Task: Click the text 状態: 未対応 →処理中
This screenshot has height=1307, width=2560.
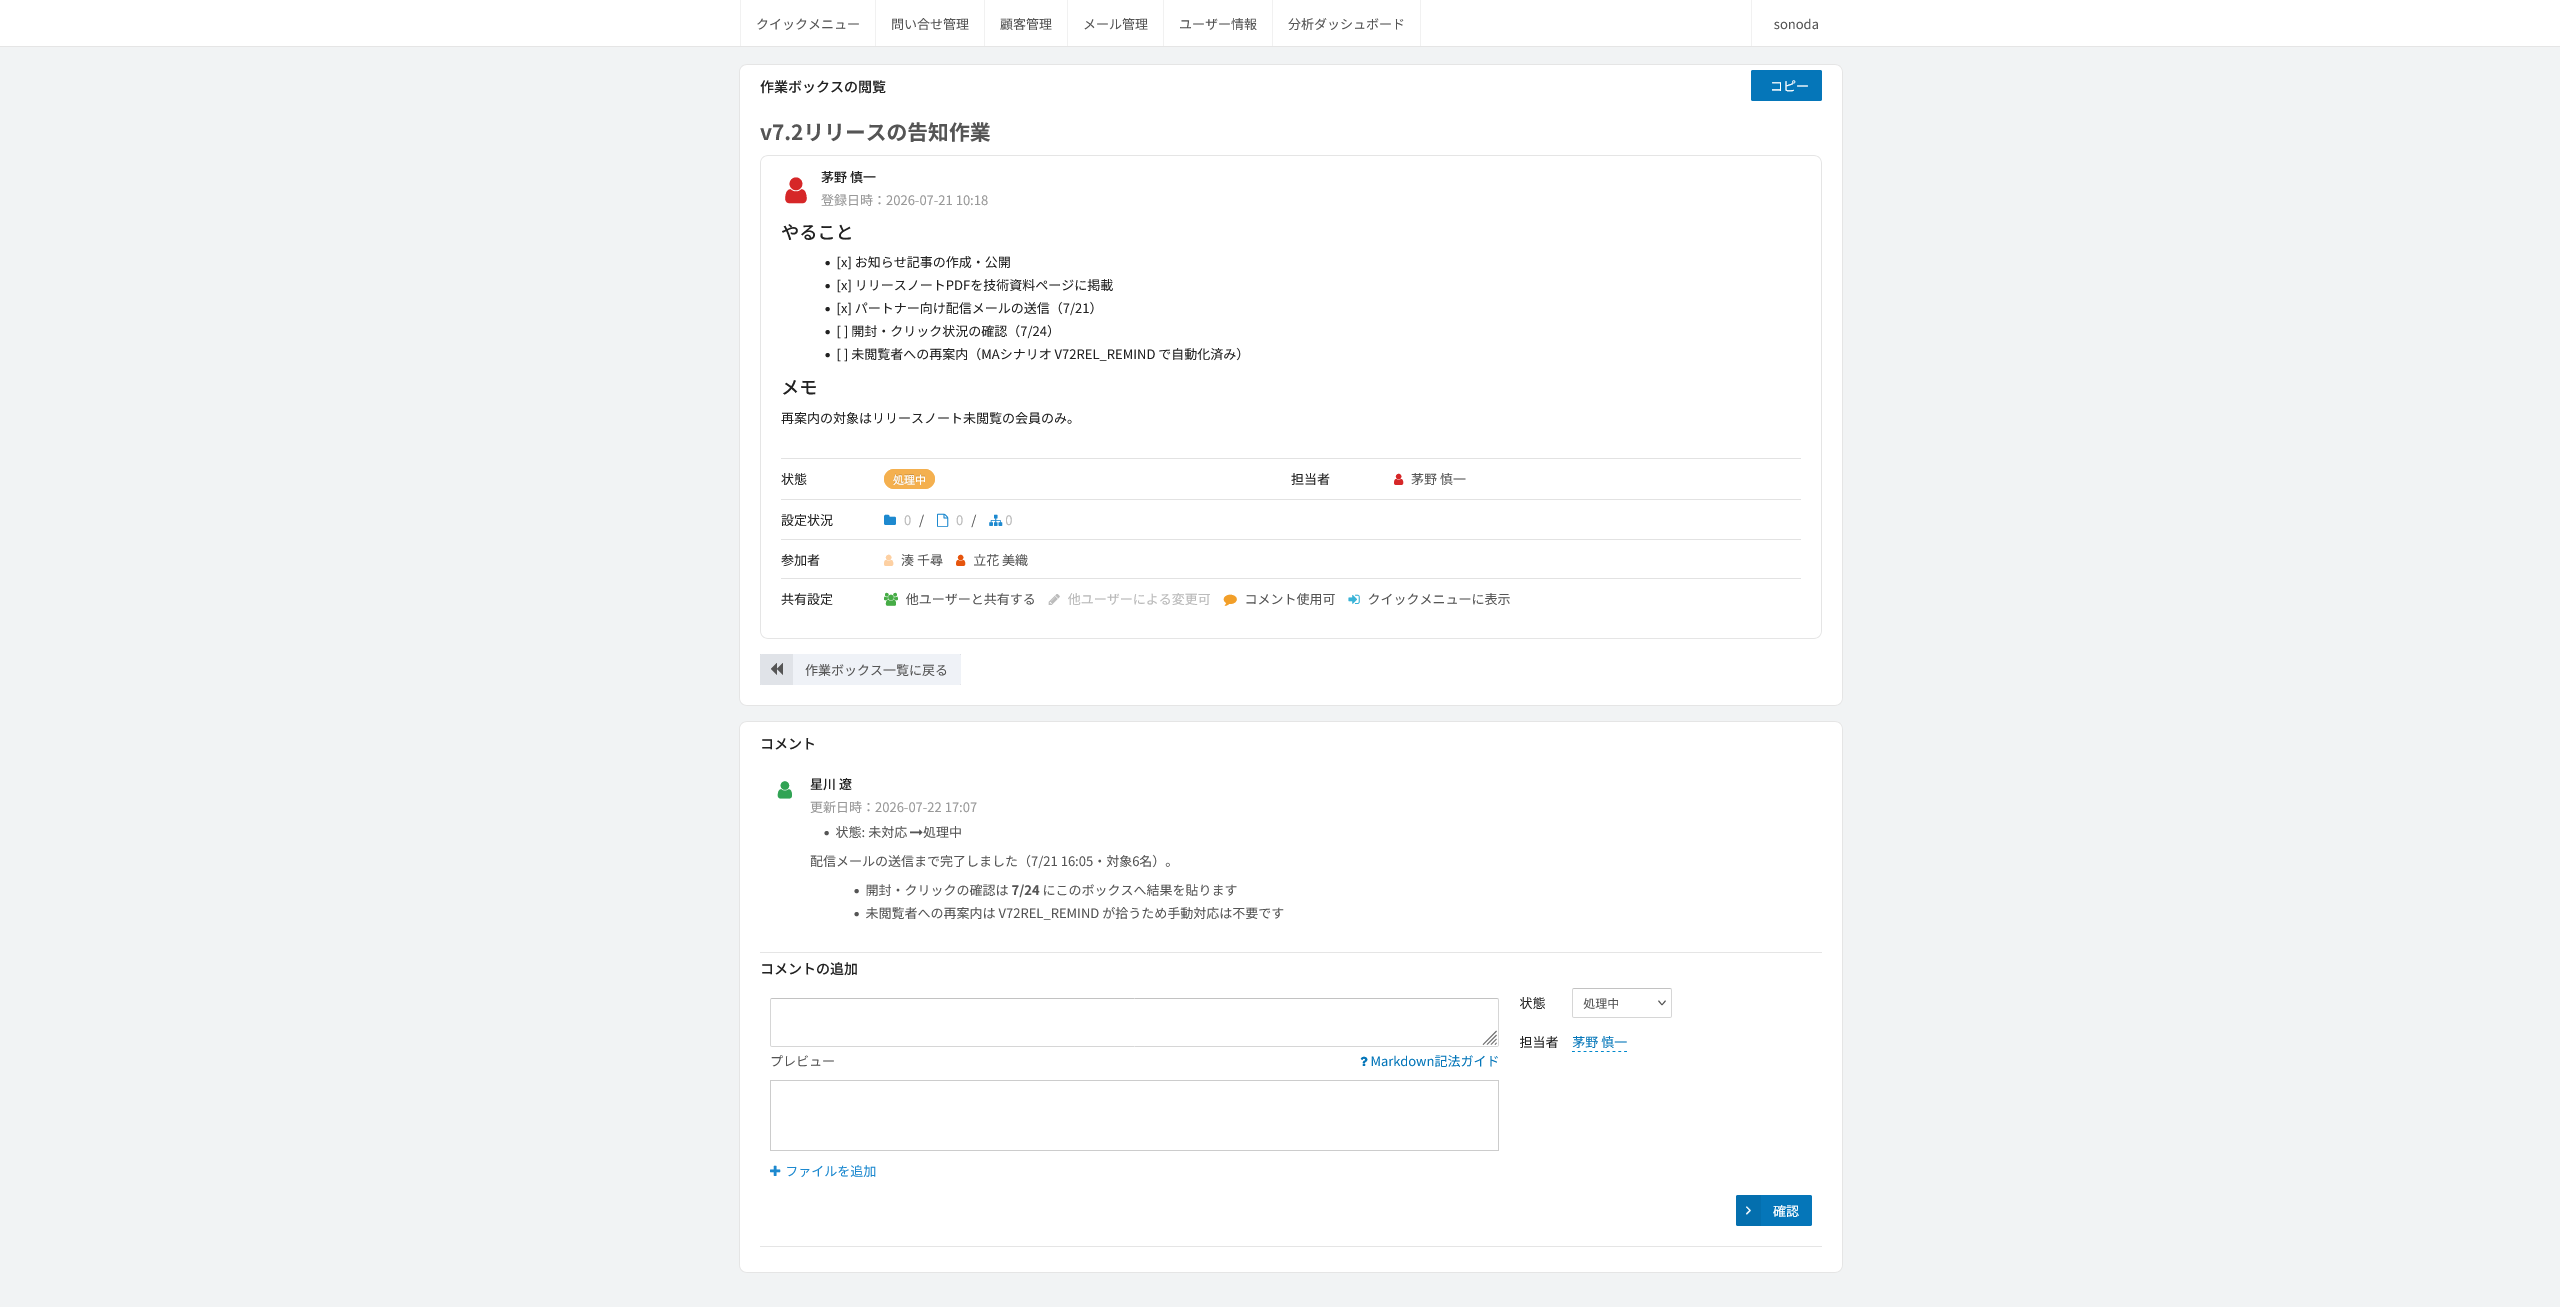Action: pos(899,832)
